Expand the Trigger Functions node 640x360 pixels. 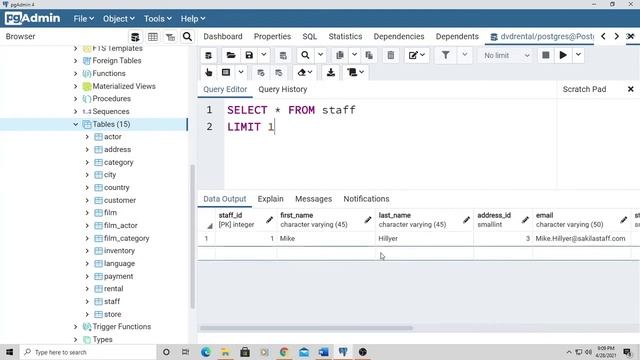point(76,327)
